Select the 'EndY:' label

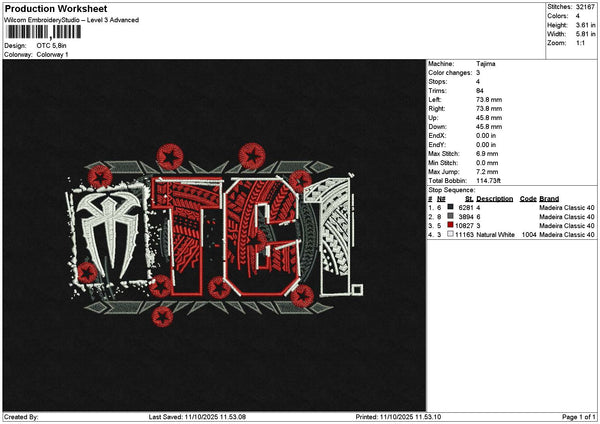click(x=437, y=145)
